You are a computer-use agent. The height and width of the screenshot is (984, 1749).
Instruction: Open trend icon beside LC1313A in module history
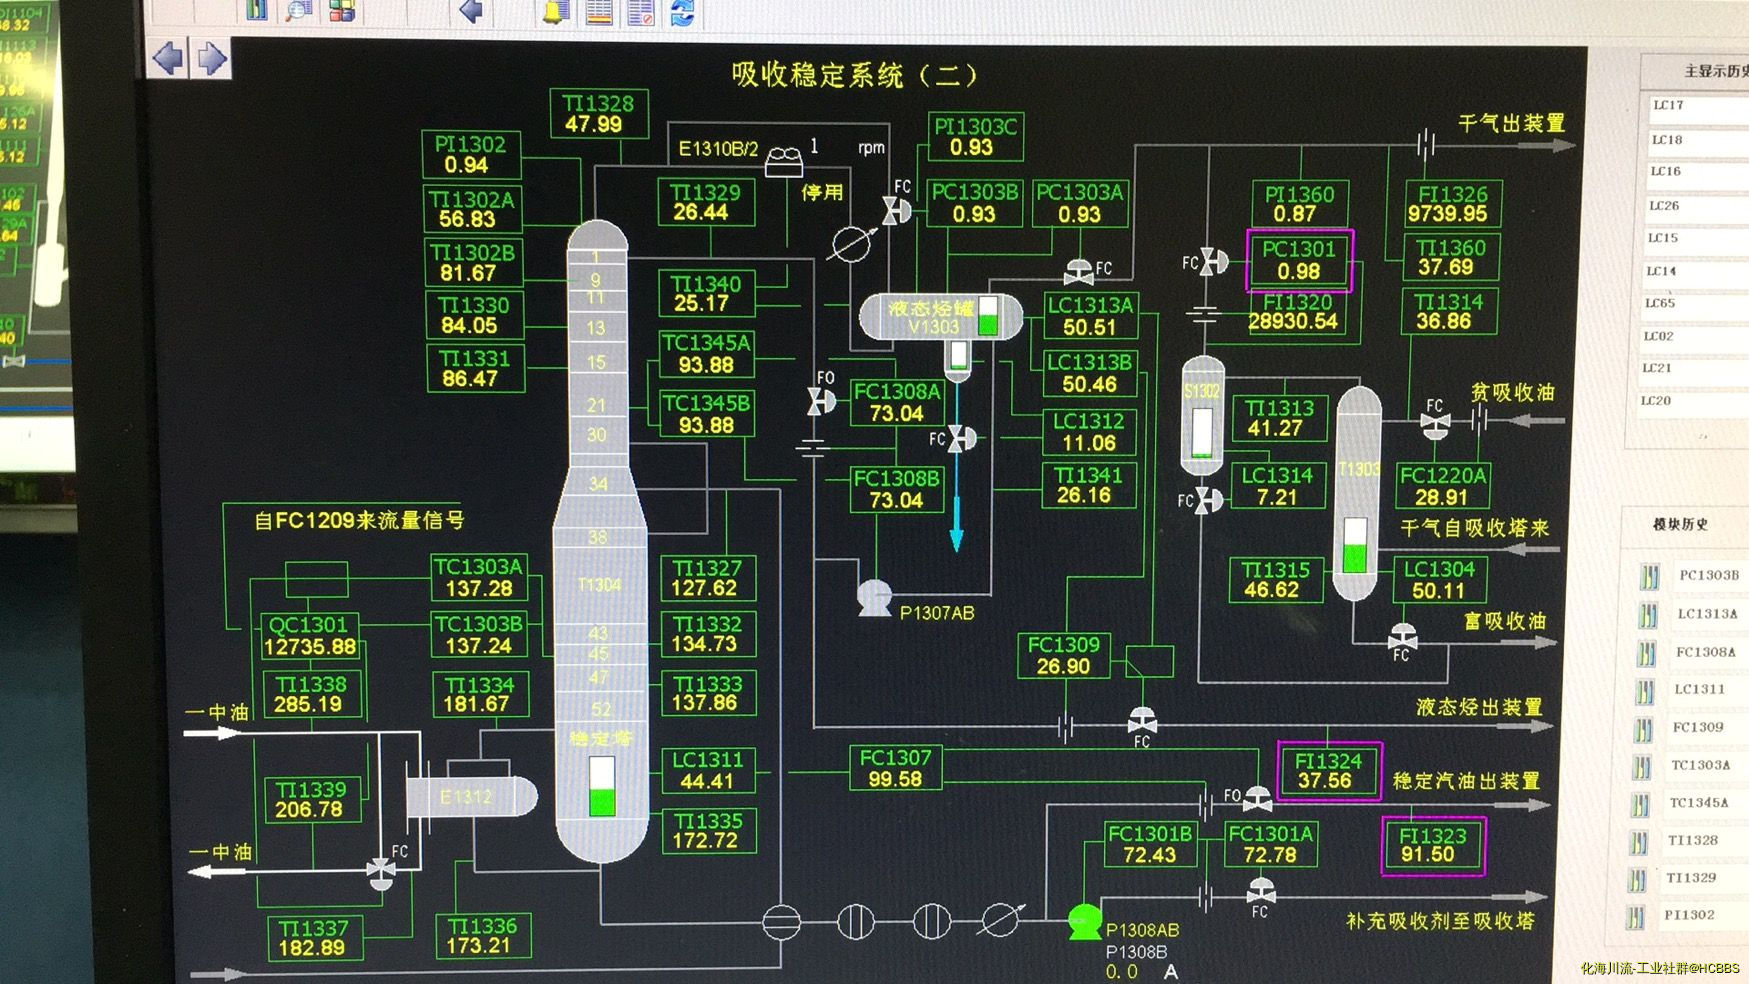click(x=1648, y=614)
